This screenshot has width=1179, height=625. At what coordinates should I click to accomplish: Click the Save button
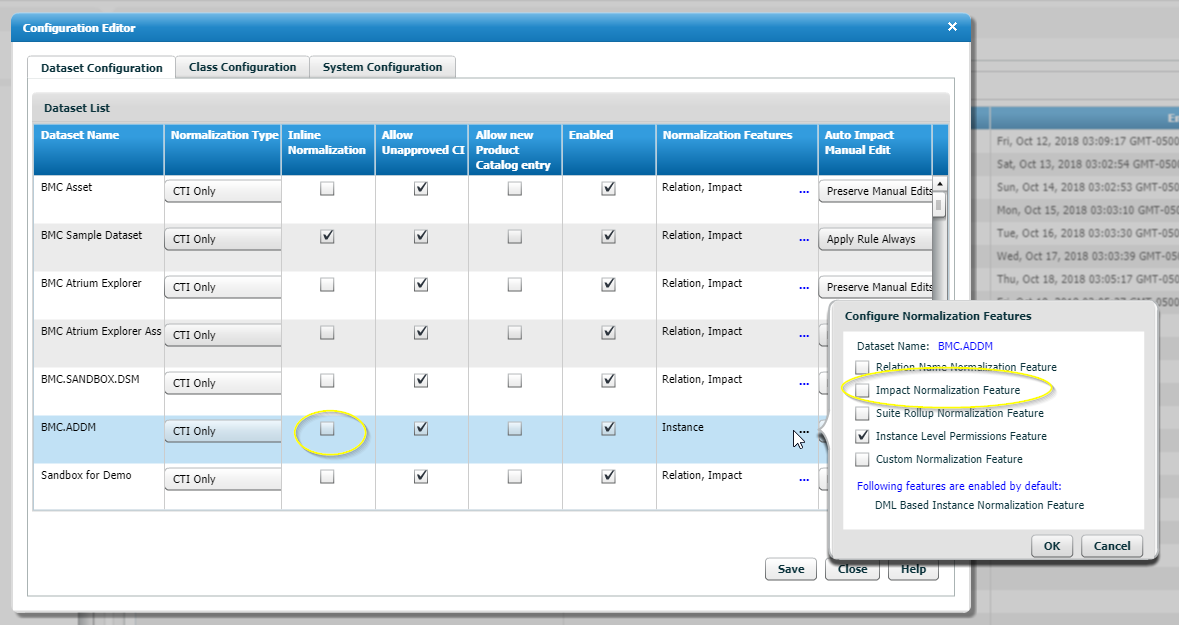pyautogui.click(x=791, y=569)
